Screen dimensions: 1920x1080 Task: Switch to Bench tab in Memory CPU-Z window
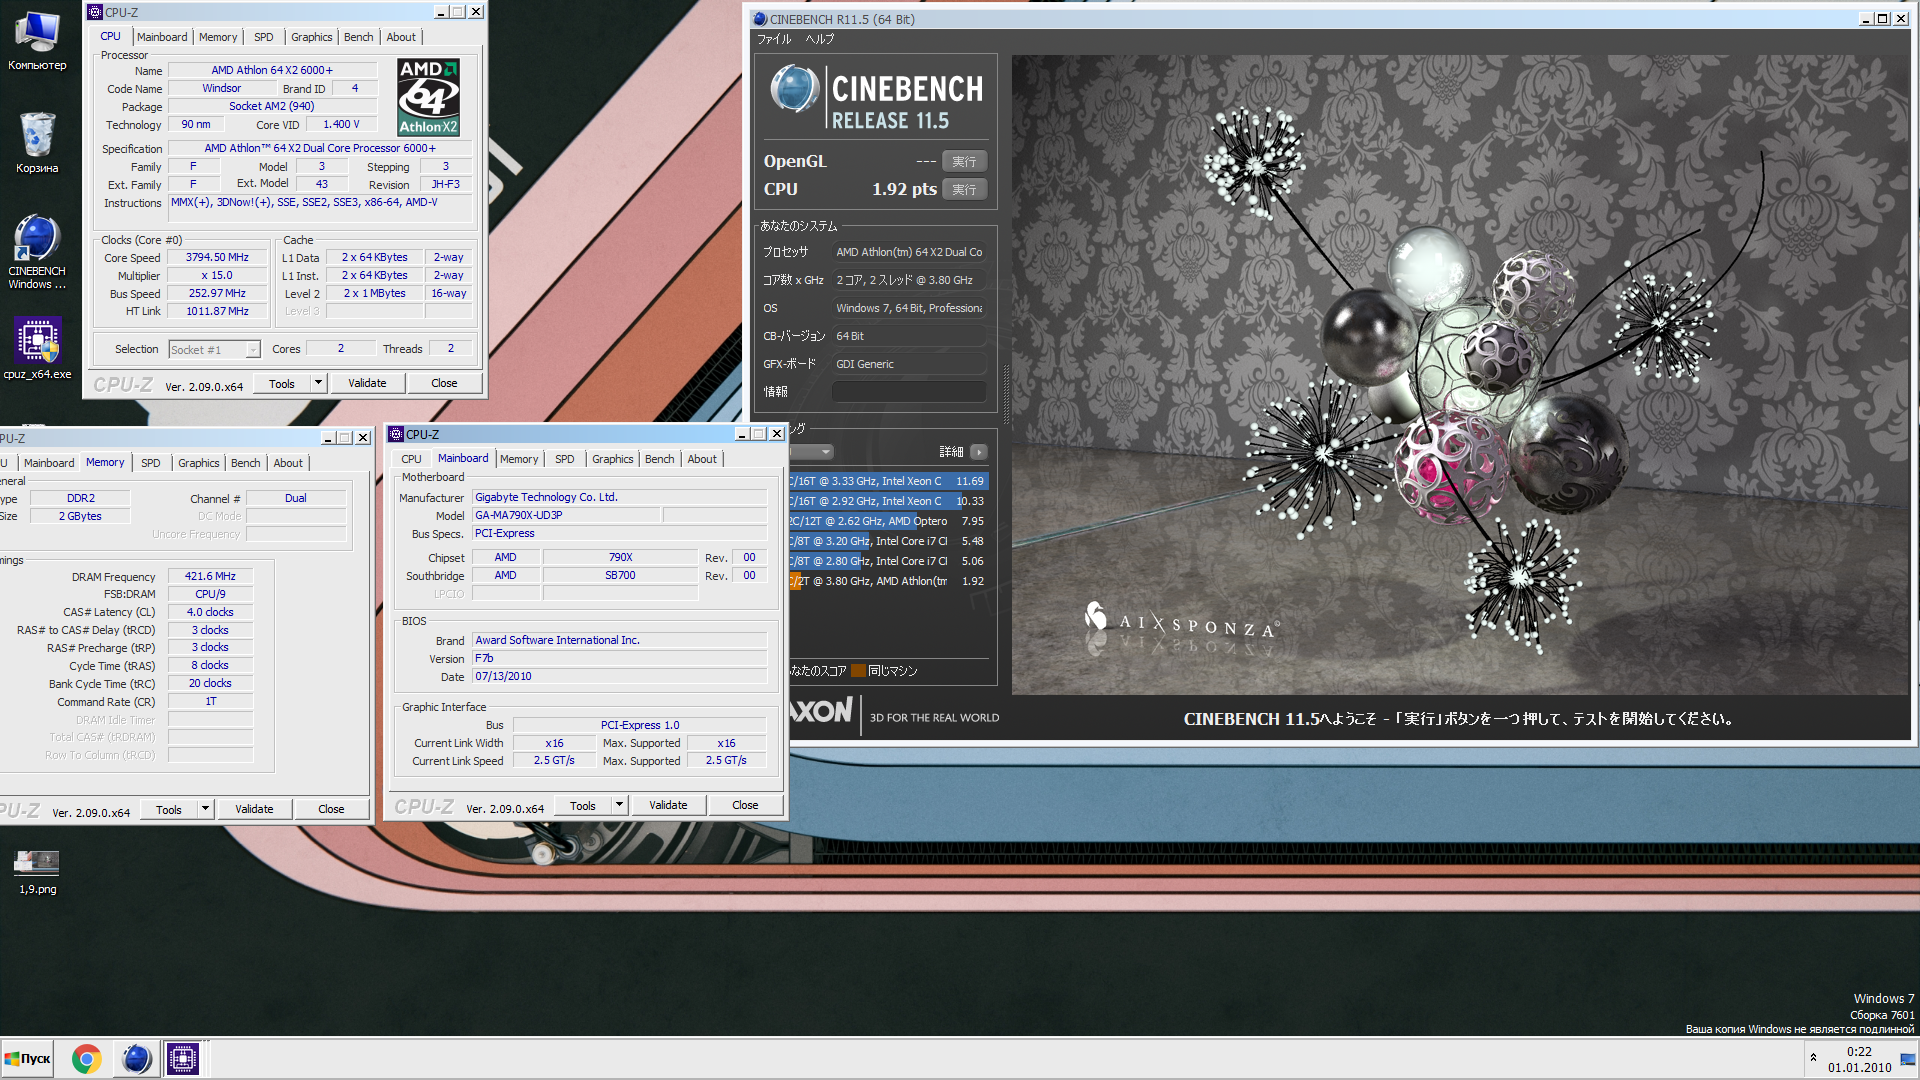[x=245, y=463]
